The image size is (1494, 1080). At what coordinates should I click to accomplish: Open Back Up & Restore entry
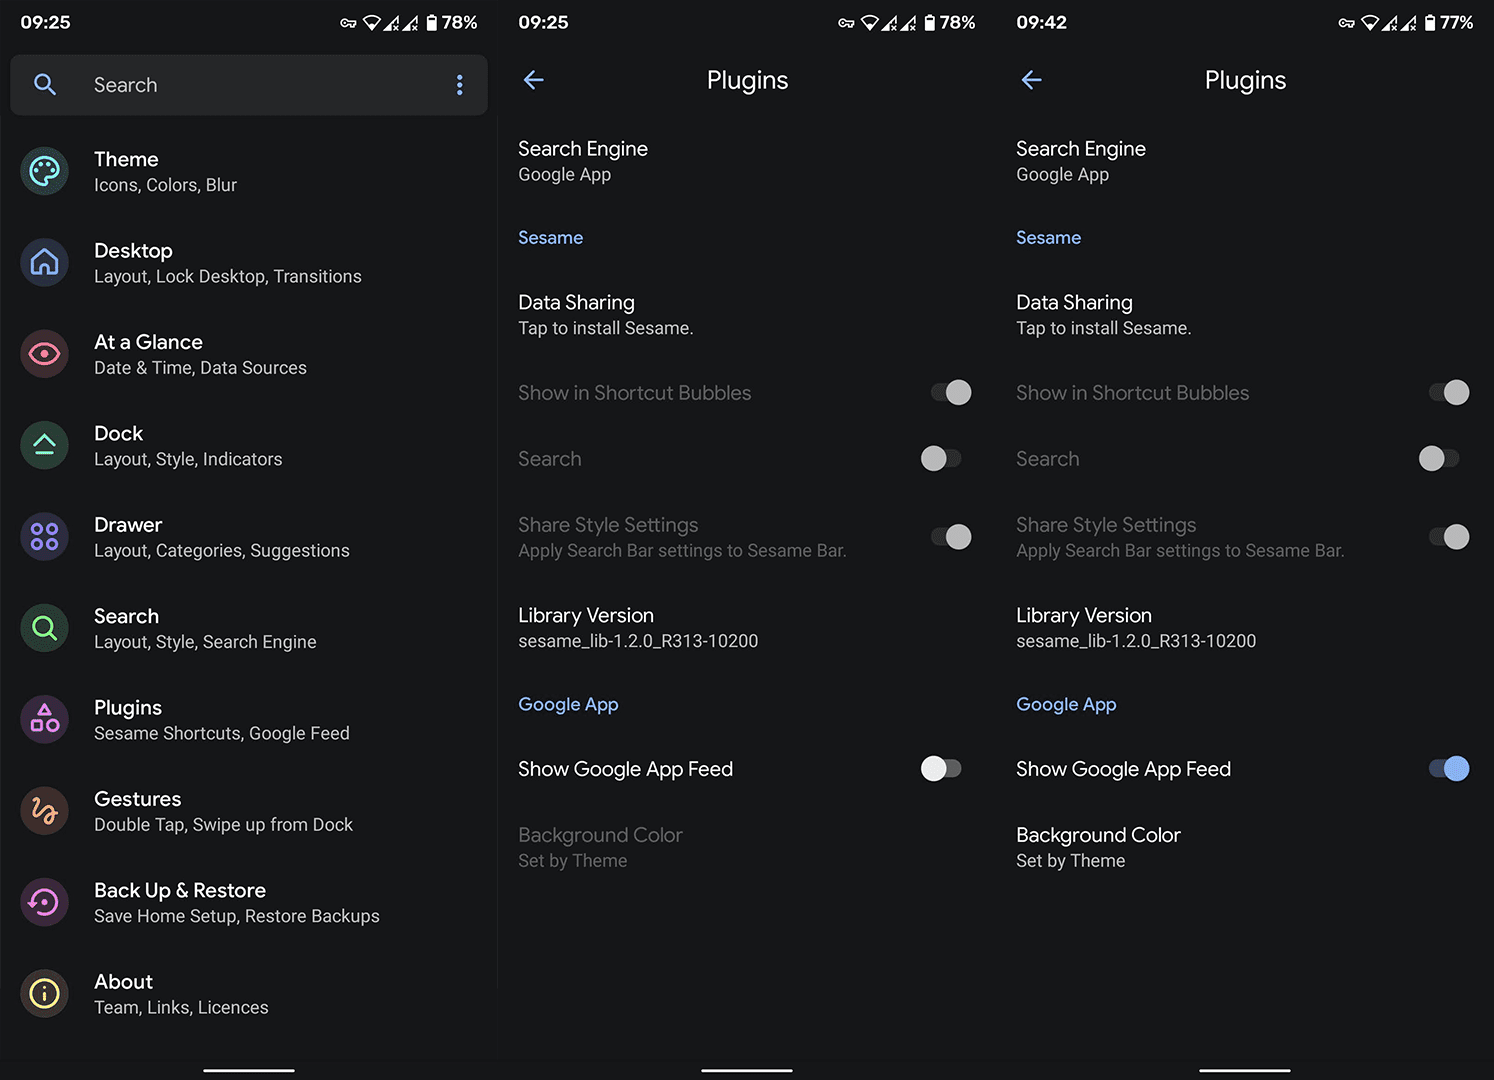pyautogui.click(x=249, y=902)
